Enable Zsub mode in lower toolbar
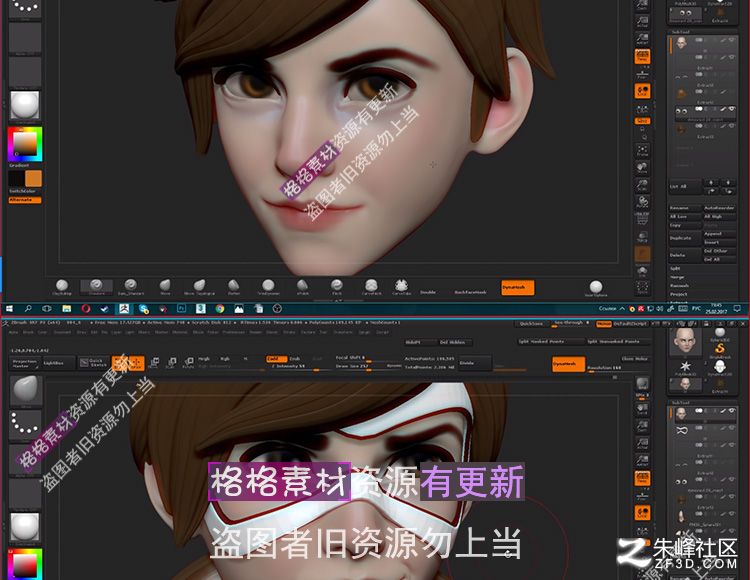750x580 pixels. pos(295,359)
